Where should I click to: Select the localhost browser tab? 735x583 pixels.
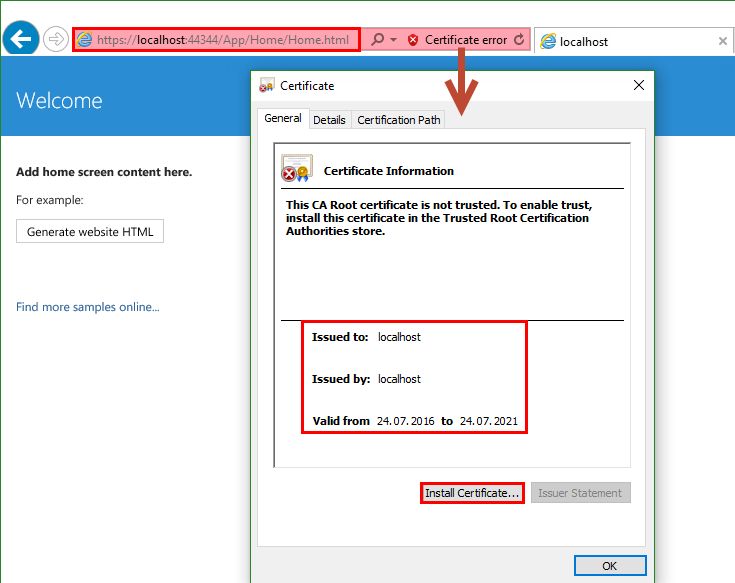click(620, 41)
